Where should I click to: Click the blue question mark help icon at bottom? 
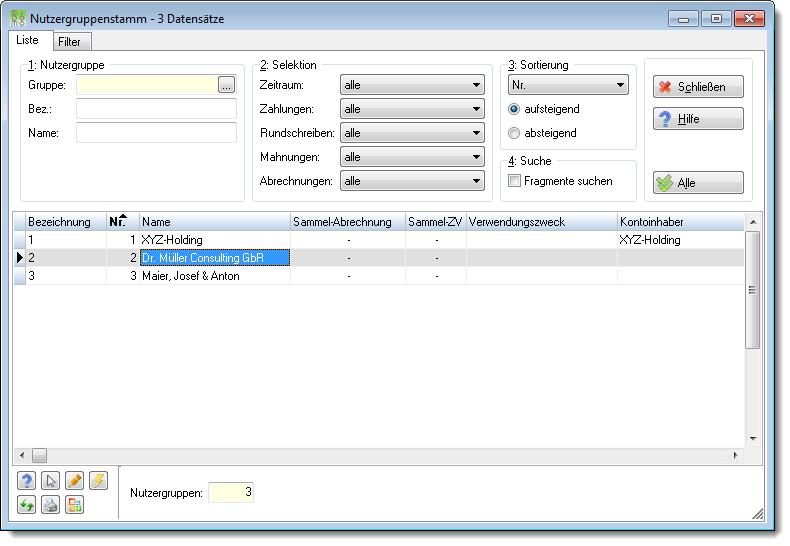pos(26,481)
